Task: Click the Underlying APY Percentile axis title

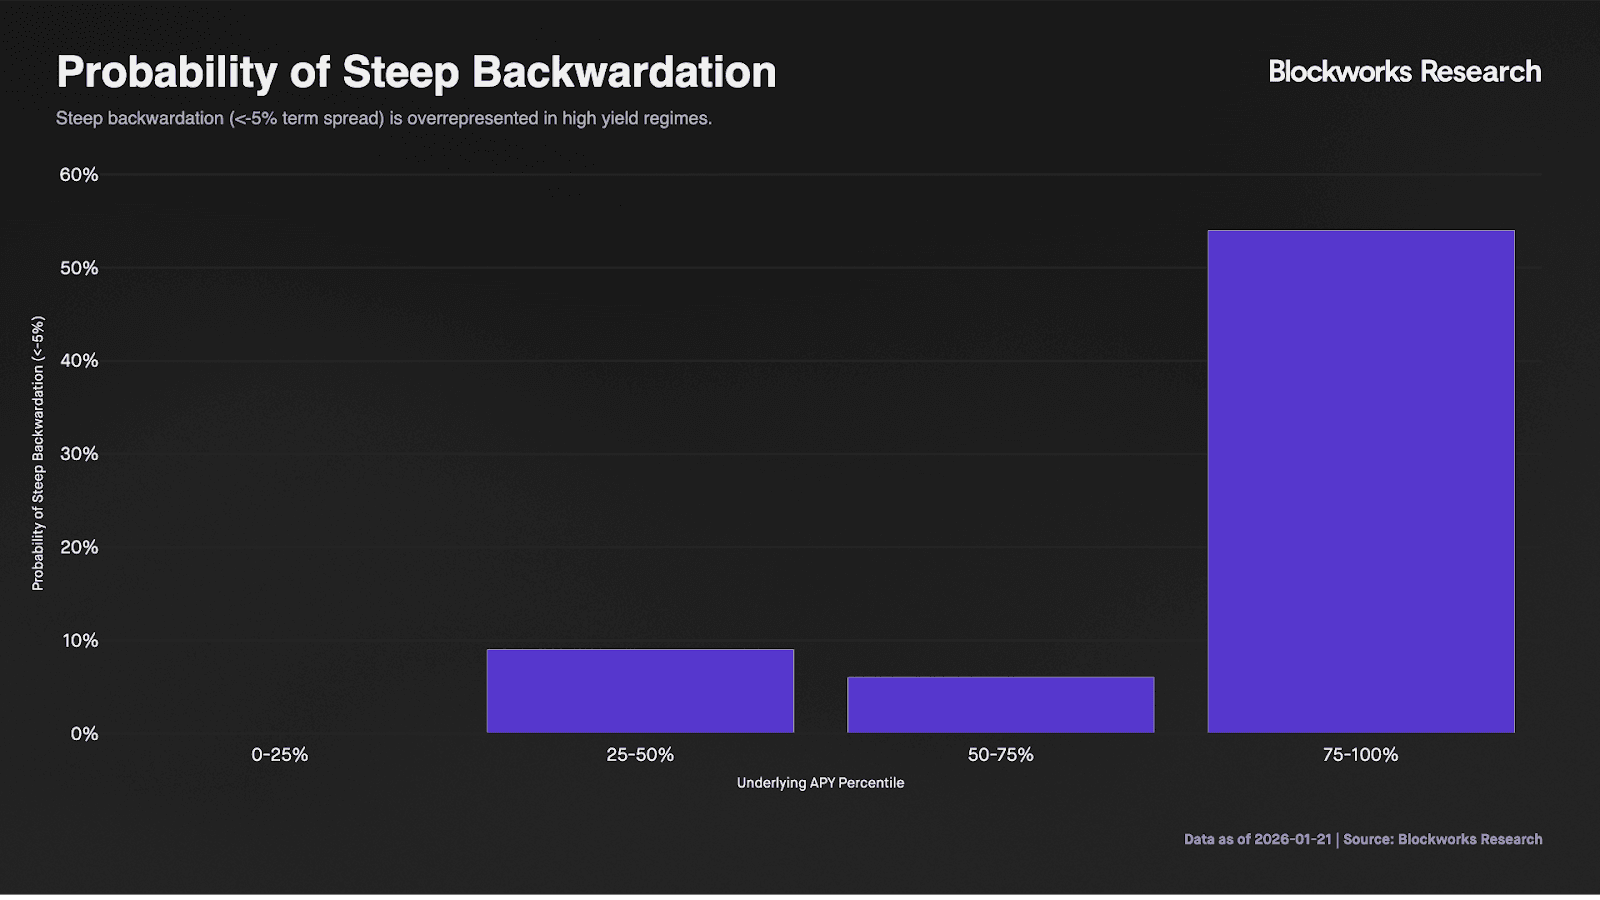Action: click(820, 783)
